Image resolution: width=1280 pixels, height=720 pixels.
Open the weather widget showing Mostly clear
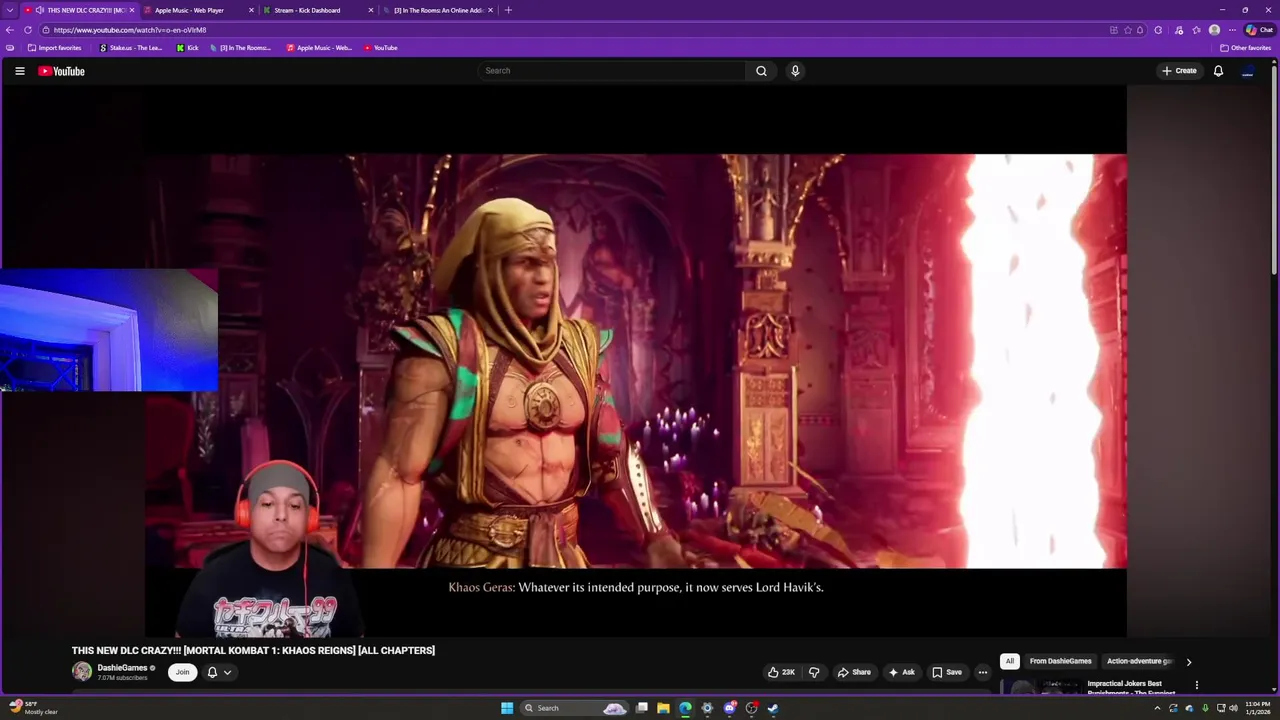(x=34, y=708)
